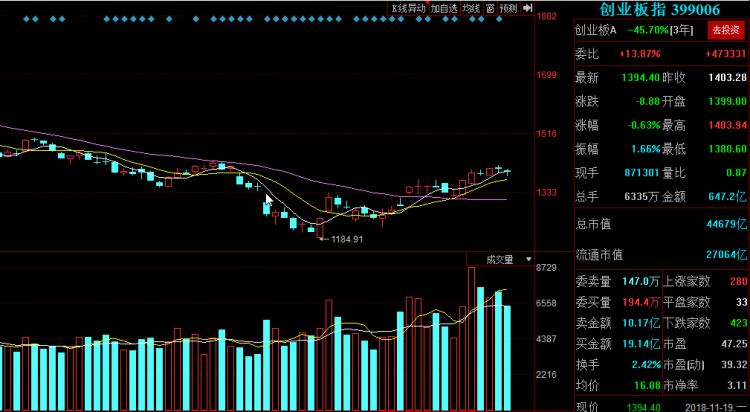Click 加自选 to add to watchlist
The width and height of the screenshot is (750, 412).
pyautogui.click(x=443, y=8)
